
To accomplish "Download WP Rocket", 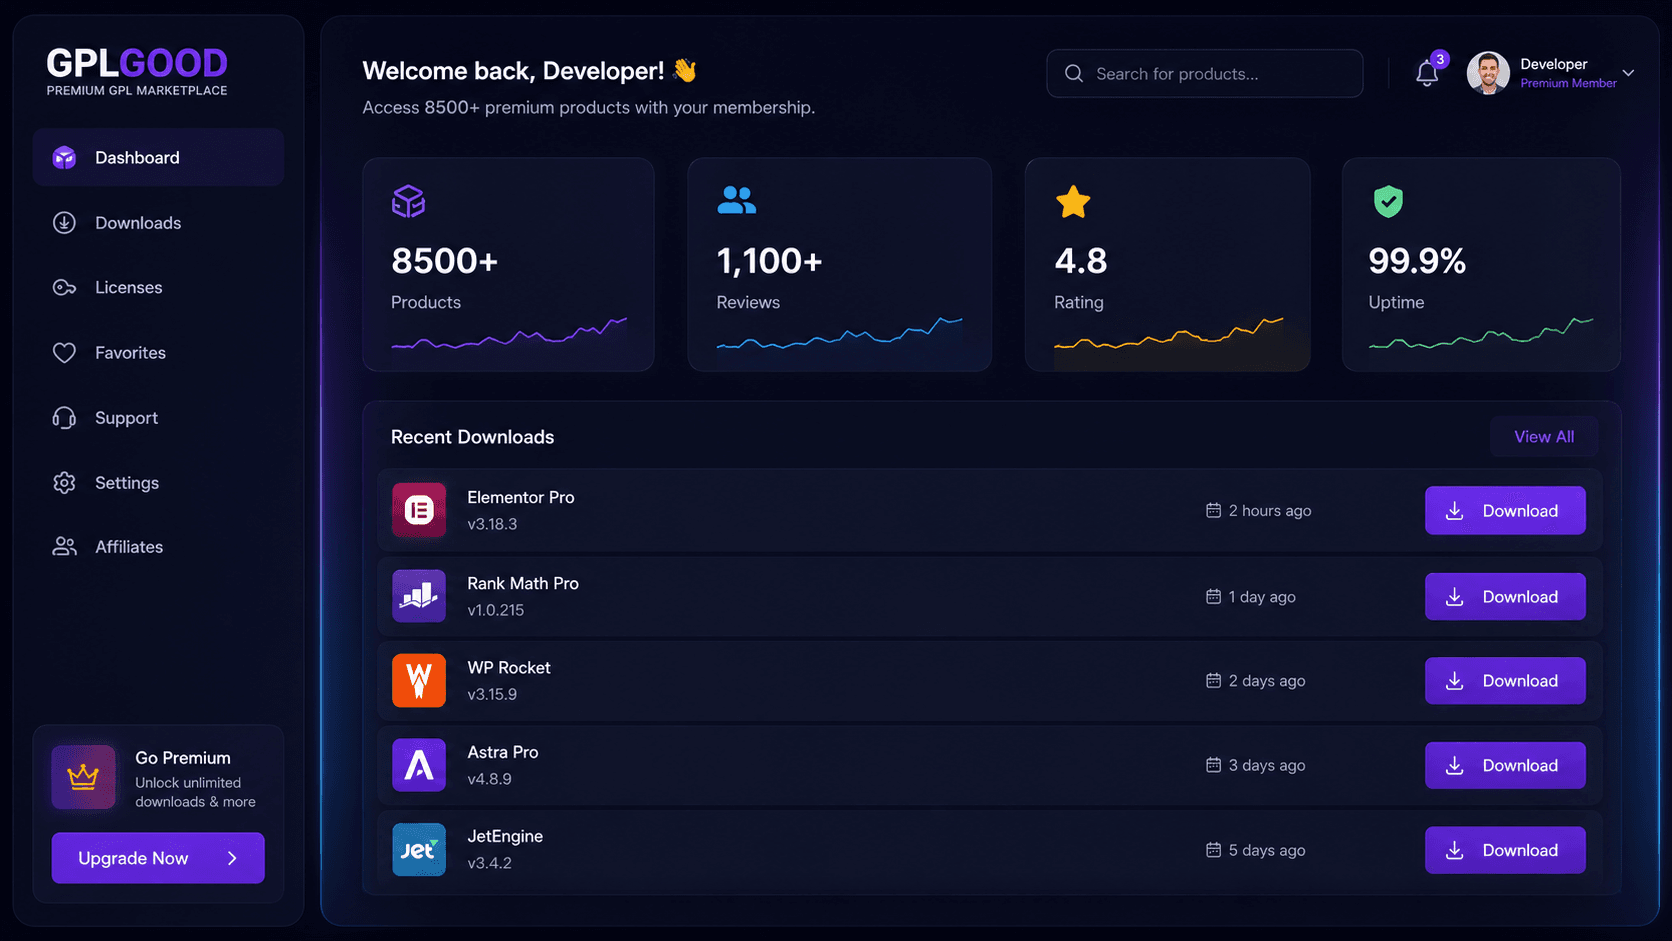I will 1505,680.
